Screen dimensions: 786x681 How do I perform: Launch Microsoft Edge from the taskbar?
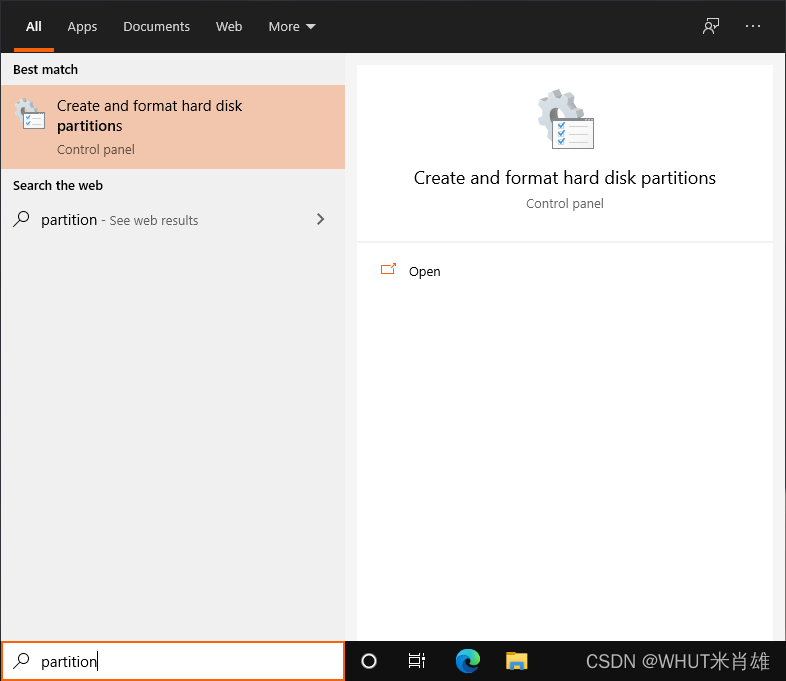pos(467,661)
